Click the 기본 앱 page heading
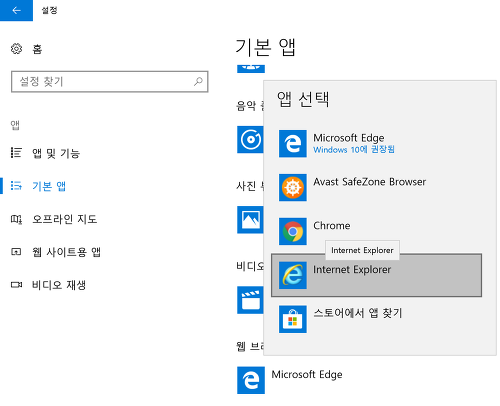The image size is (500, 406). (x=266, y=47)
